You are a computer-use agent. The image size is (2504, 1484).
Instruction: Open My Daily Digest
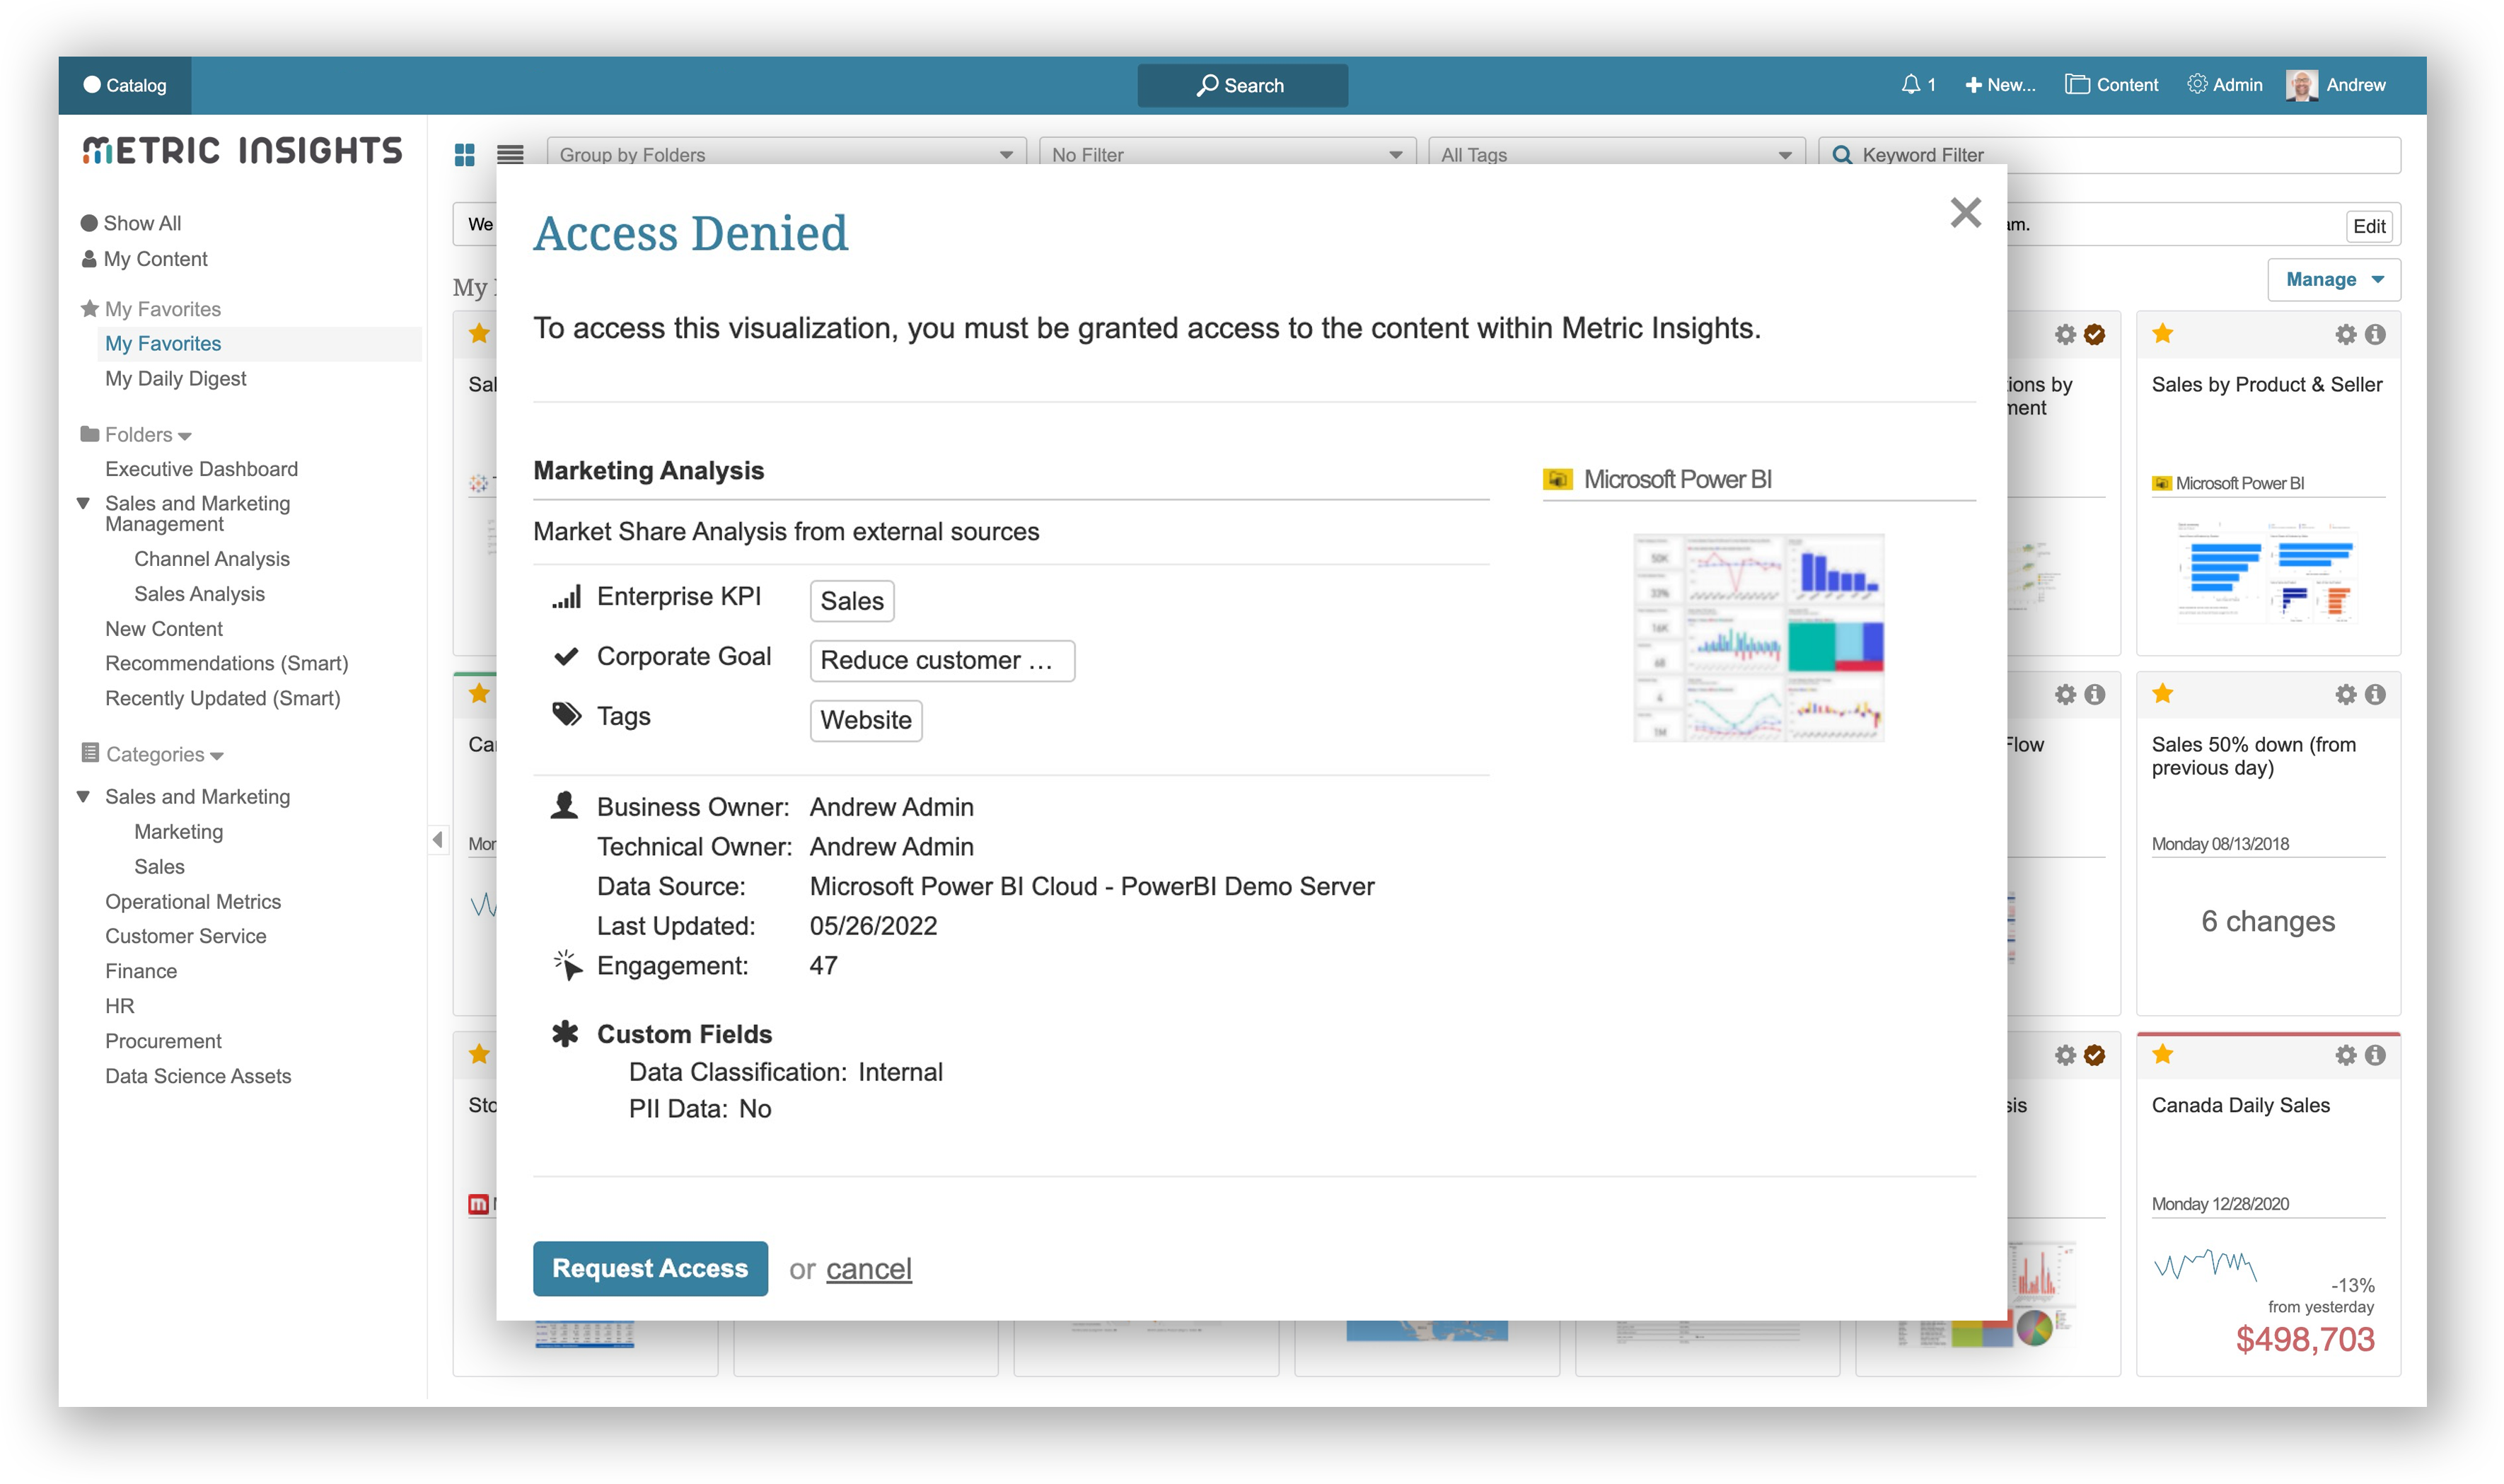click(175, 378)
